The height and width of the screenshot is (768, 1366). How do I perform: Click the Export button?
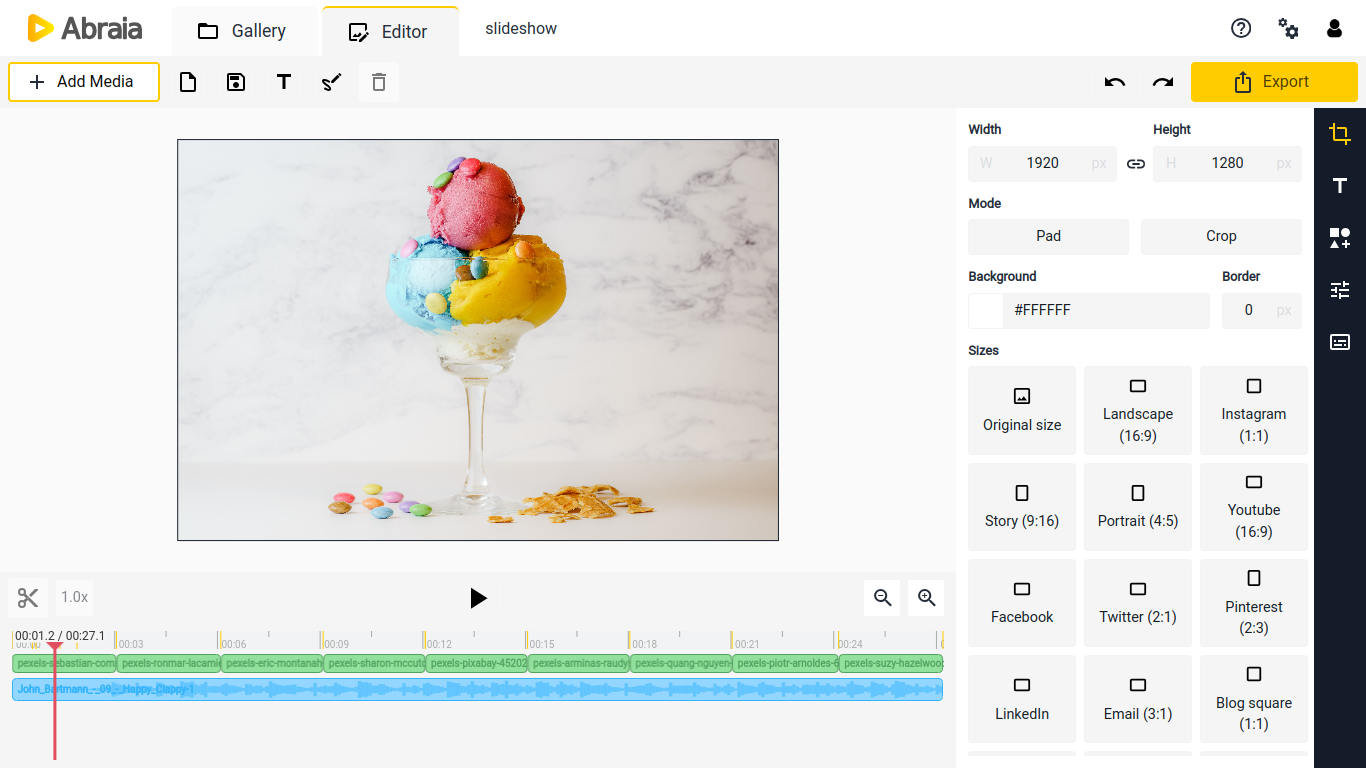pos(1273,82)
